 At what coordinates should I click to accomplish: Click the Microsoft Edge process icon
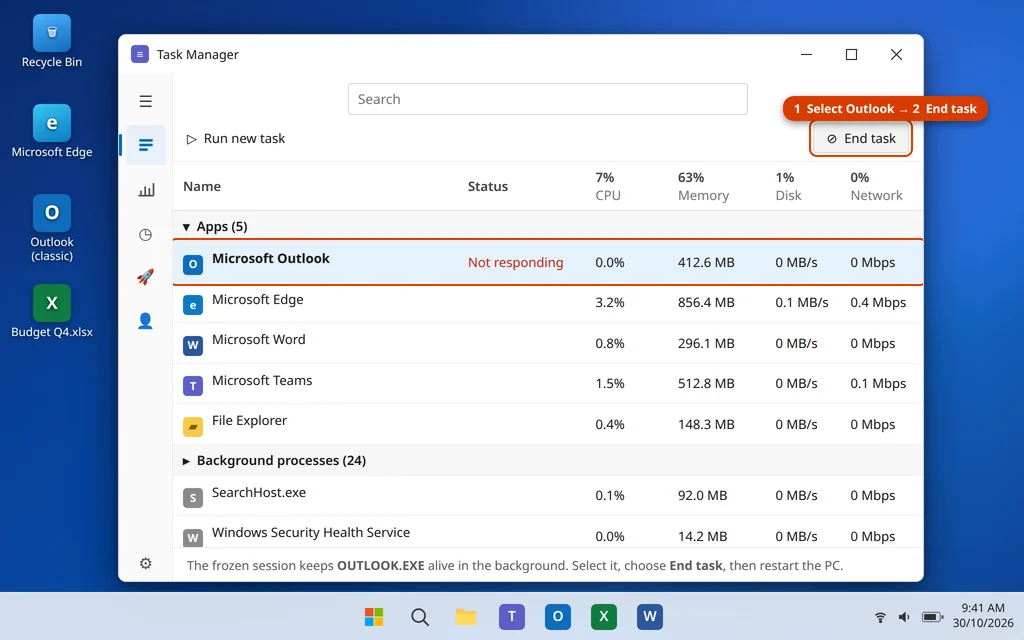point(193,305)
